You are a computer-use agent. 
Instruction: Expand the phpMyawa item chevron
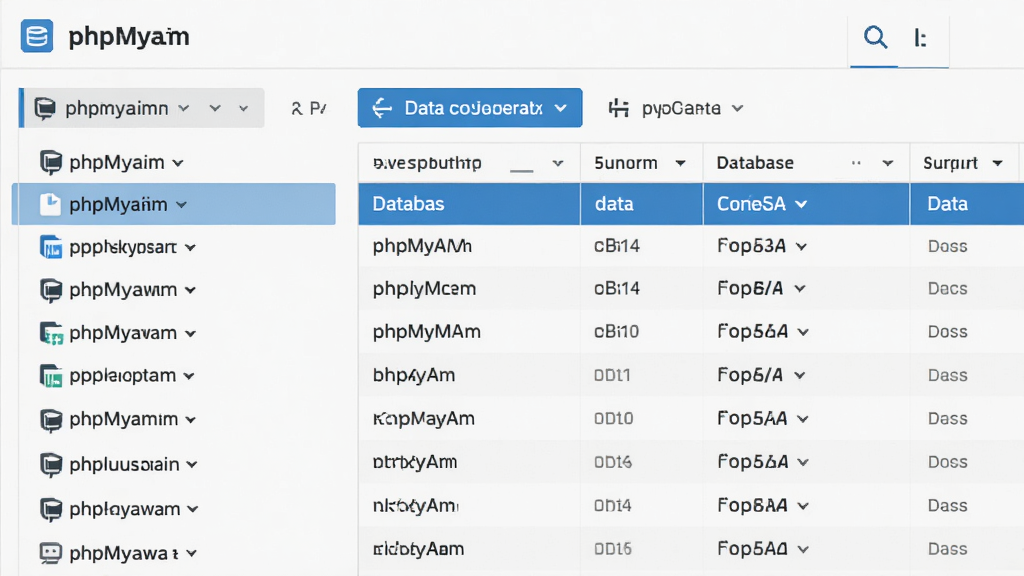pyautogui.click(x=191, y=554)
